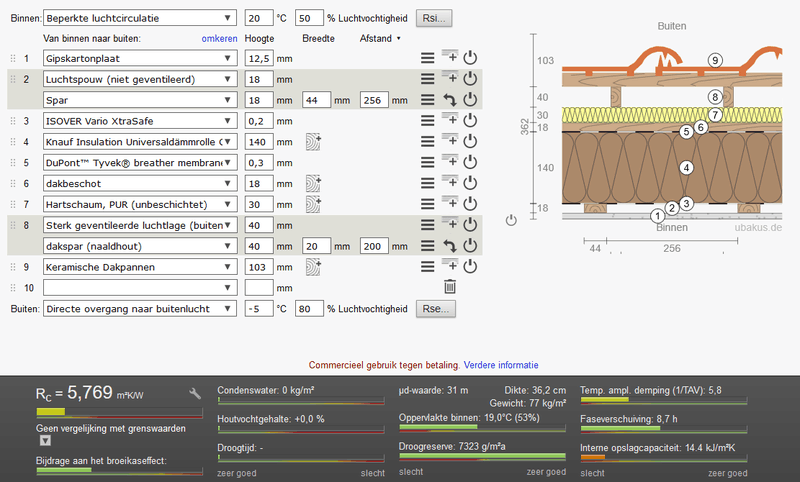Select layer marker 4 in roof diagram
Image resolution: width=800 pixels, height=482 pixels.
point(686,167)
